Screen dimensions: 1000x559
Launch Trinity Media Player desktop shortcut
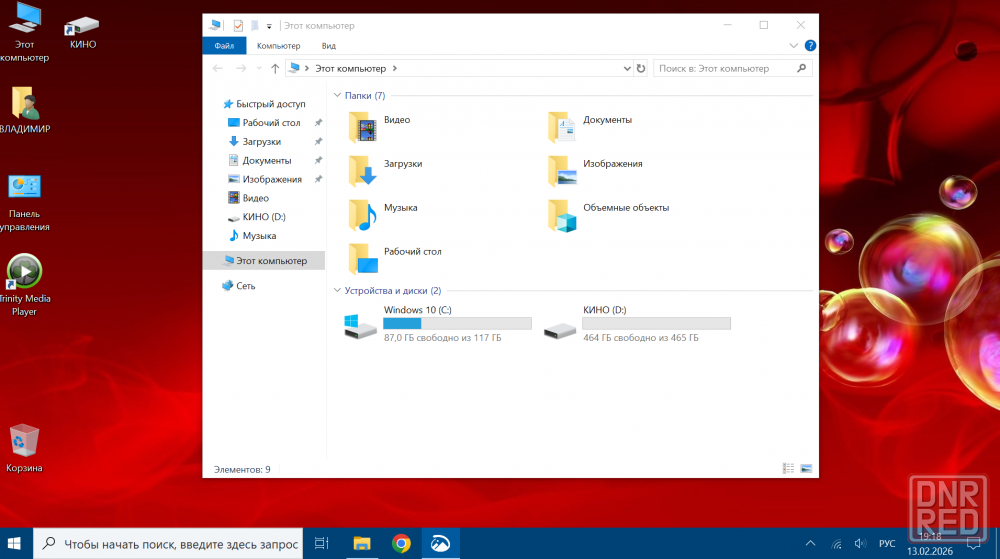coord(25,271)
